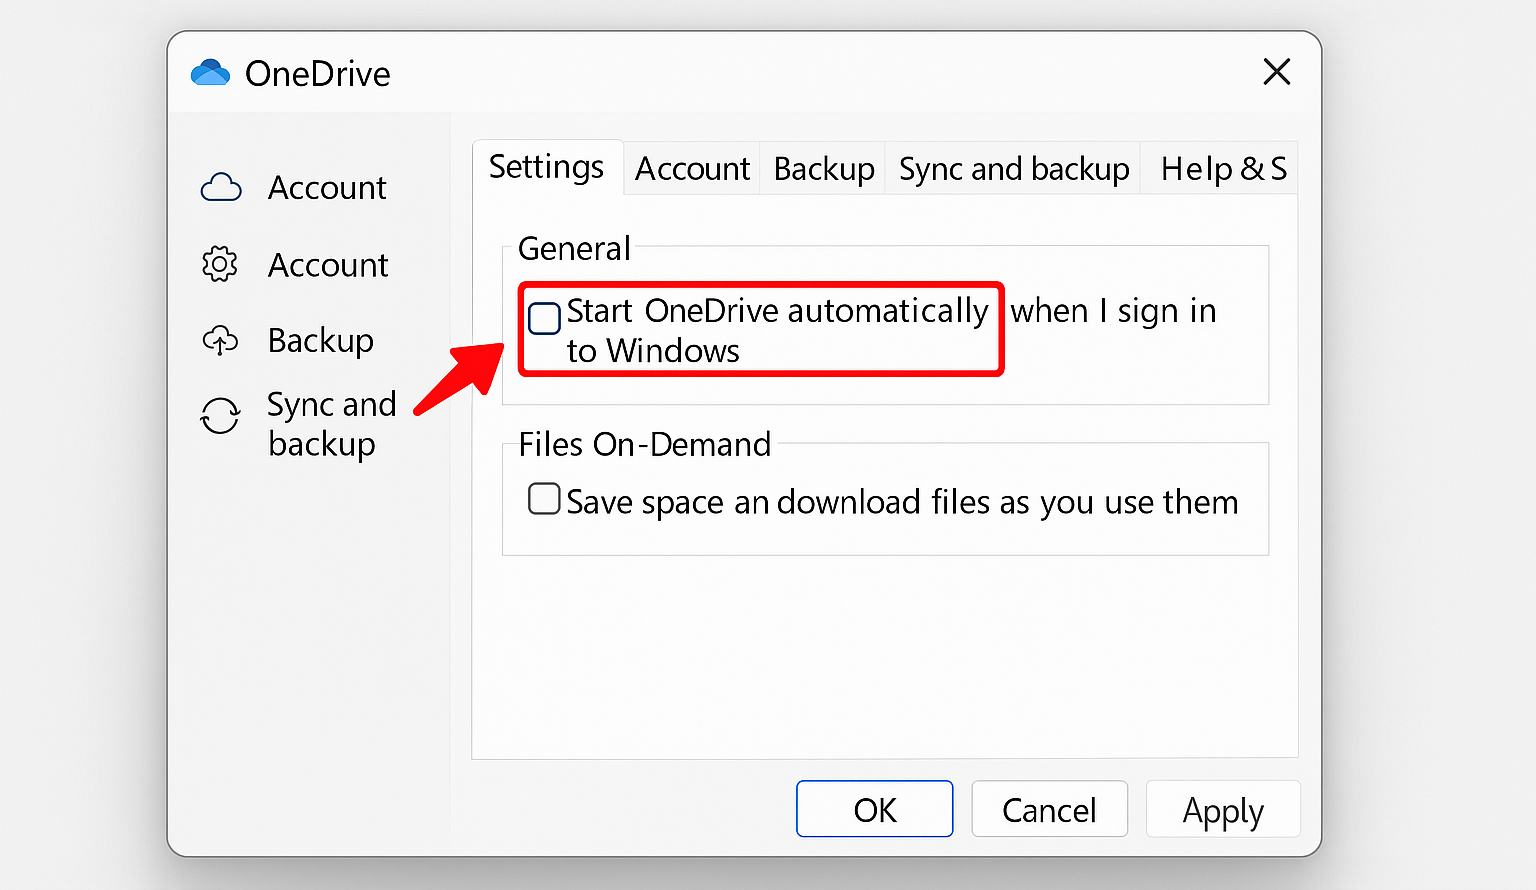
Task: Enable Start OneDrive automatically checkbox
Action: pyautogui.click(x=544, y=318)
